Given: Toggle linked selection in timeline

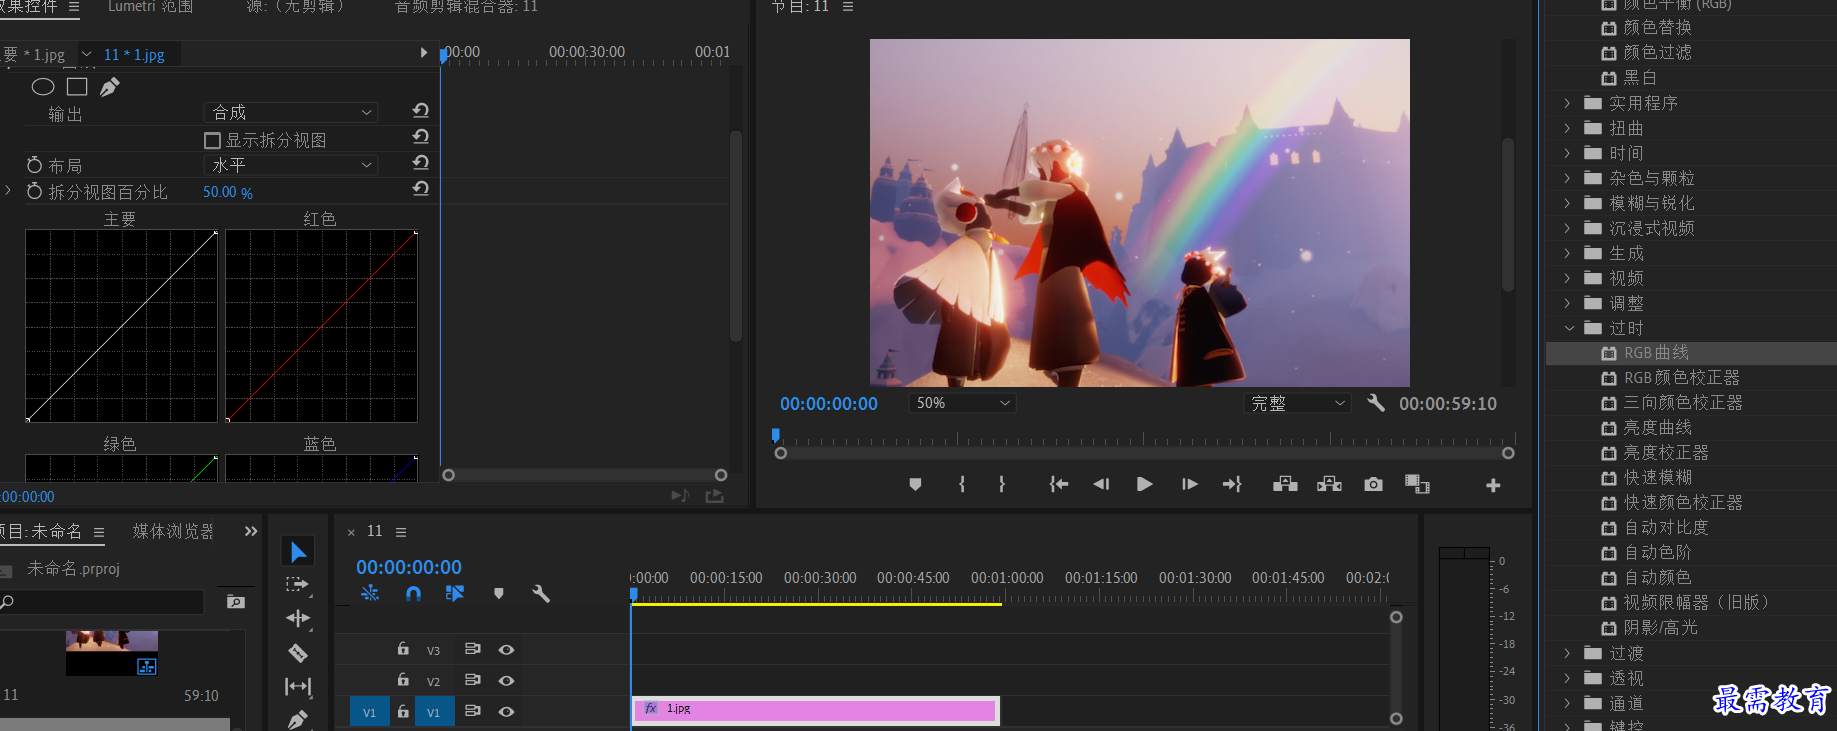Looking at the screenshot, I should [x=455, y=593].
